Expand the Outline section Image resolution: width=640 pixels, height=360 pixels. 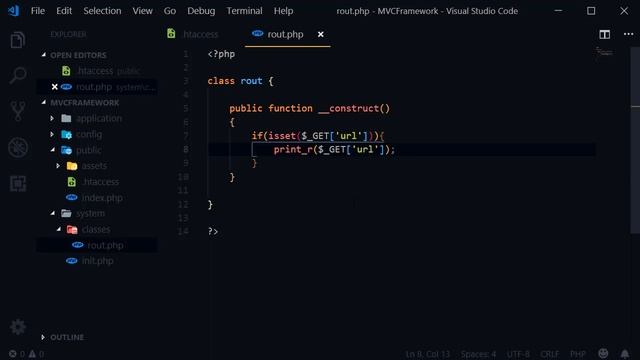tap(67, 337)
